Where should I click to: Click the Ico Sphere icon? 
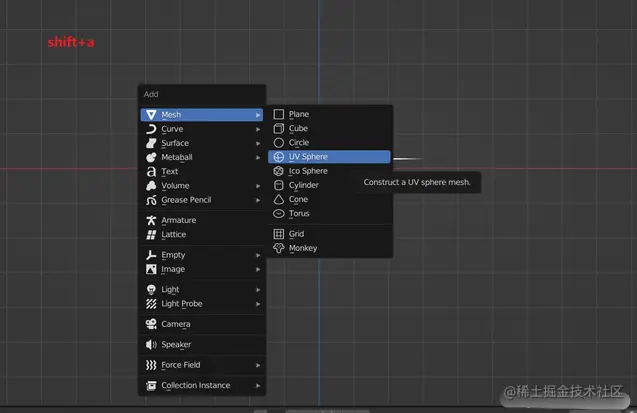tap(279, 171)
